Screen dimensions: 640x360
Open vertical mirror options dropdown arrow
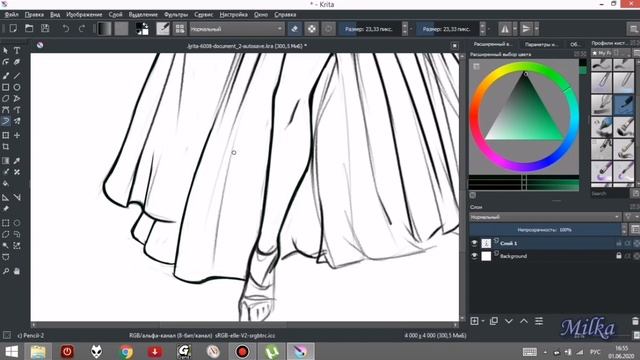536,29
